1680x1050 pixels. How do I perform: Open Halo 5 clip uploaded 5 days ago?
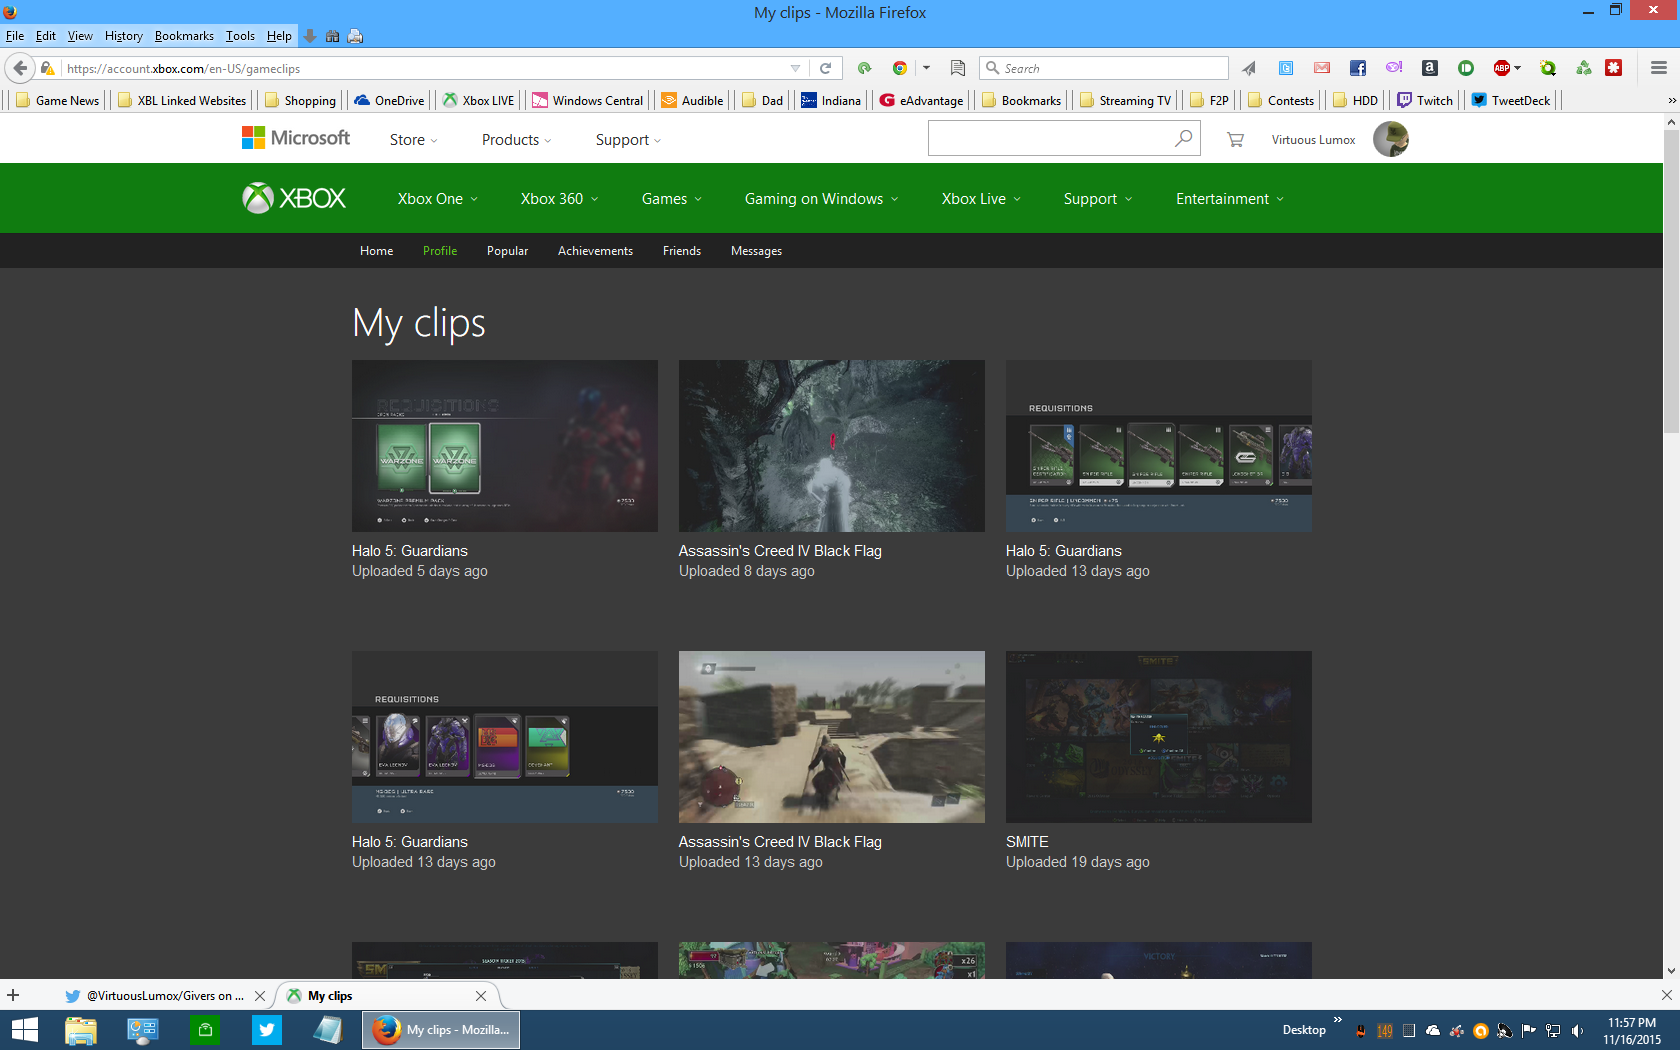(x=505, y=446)
